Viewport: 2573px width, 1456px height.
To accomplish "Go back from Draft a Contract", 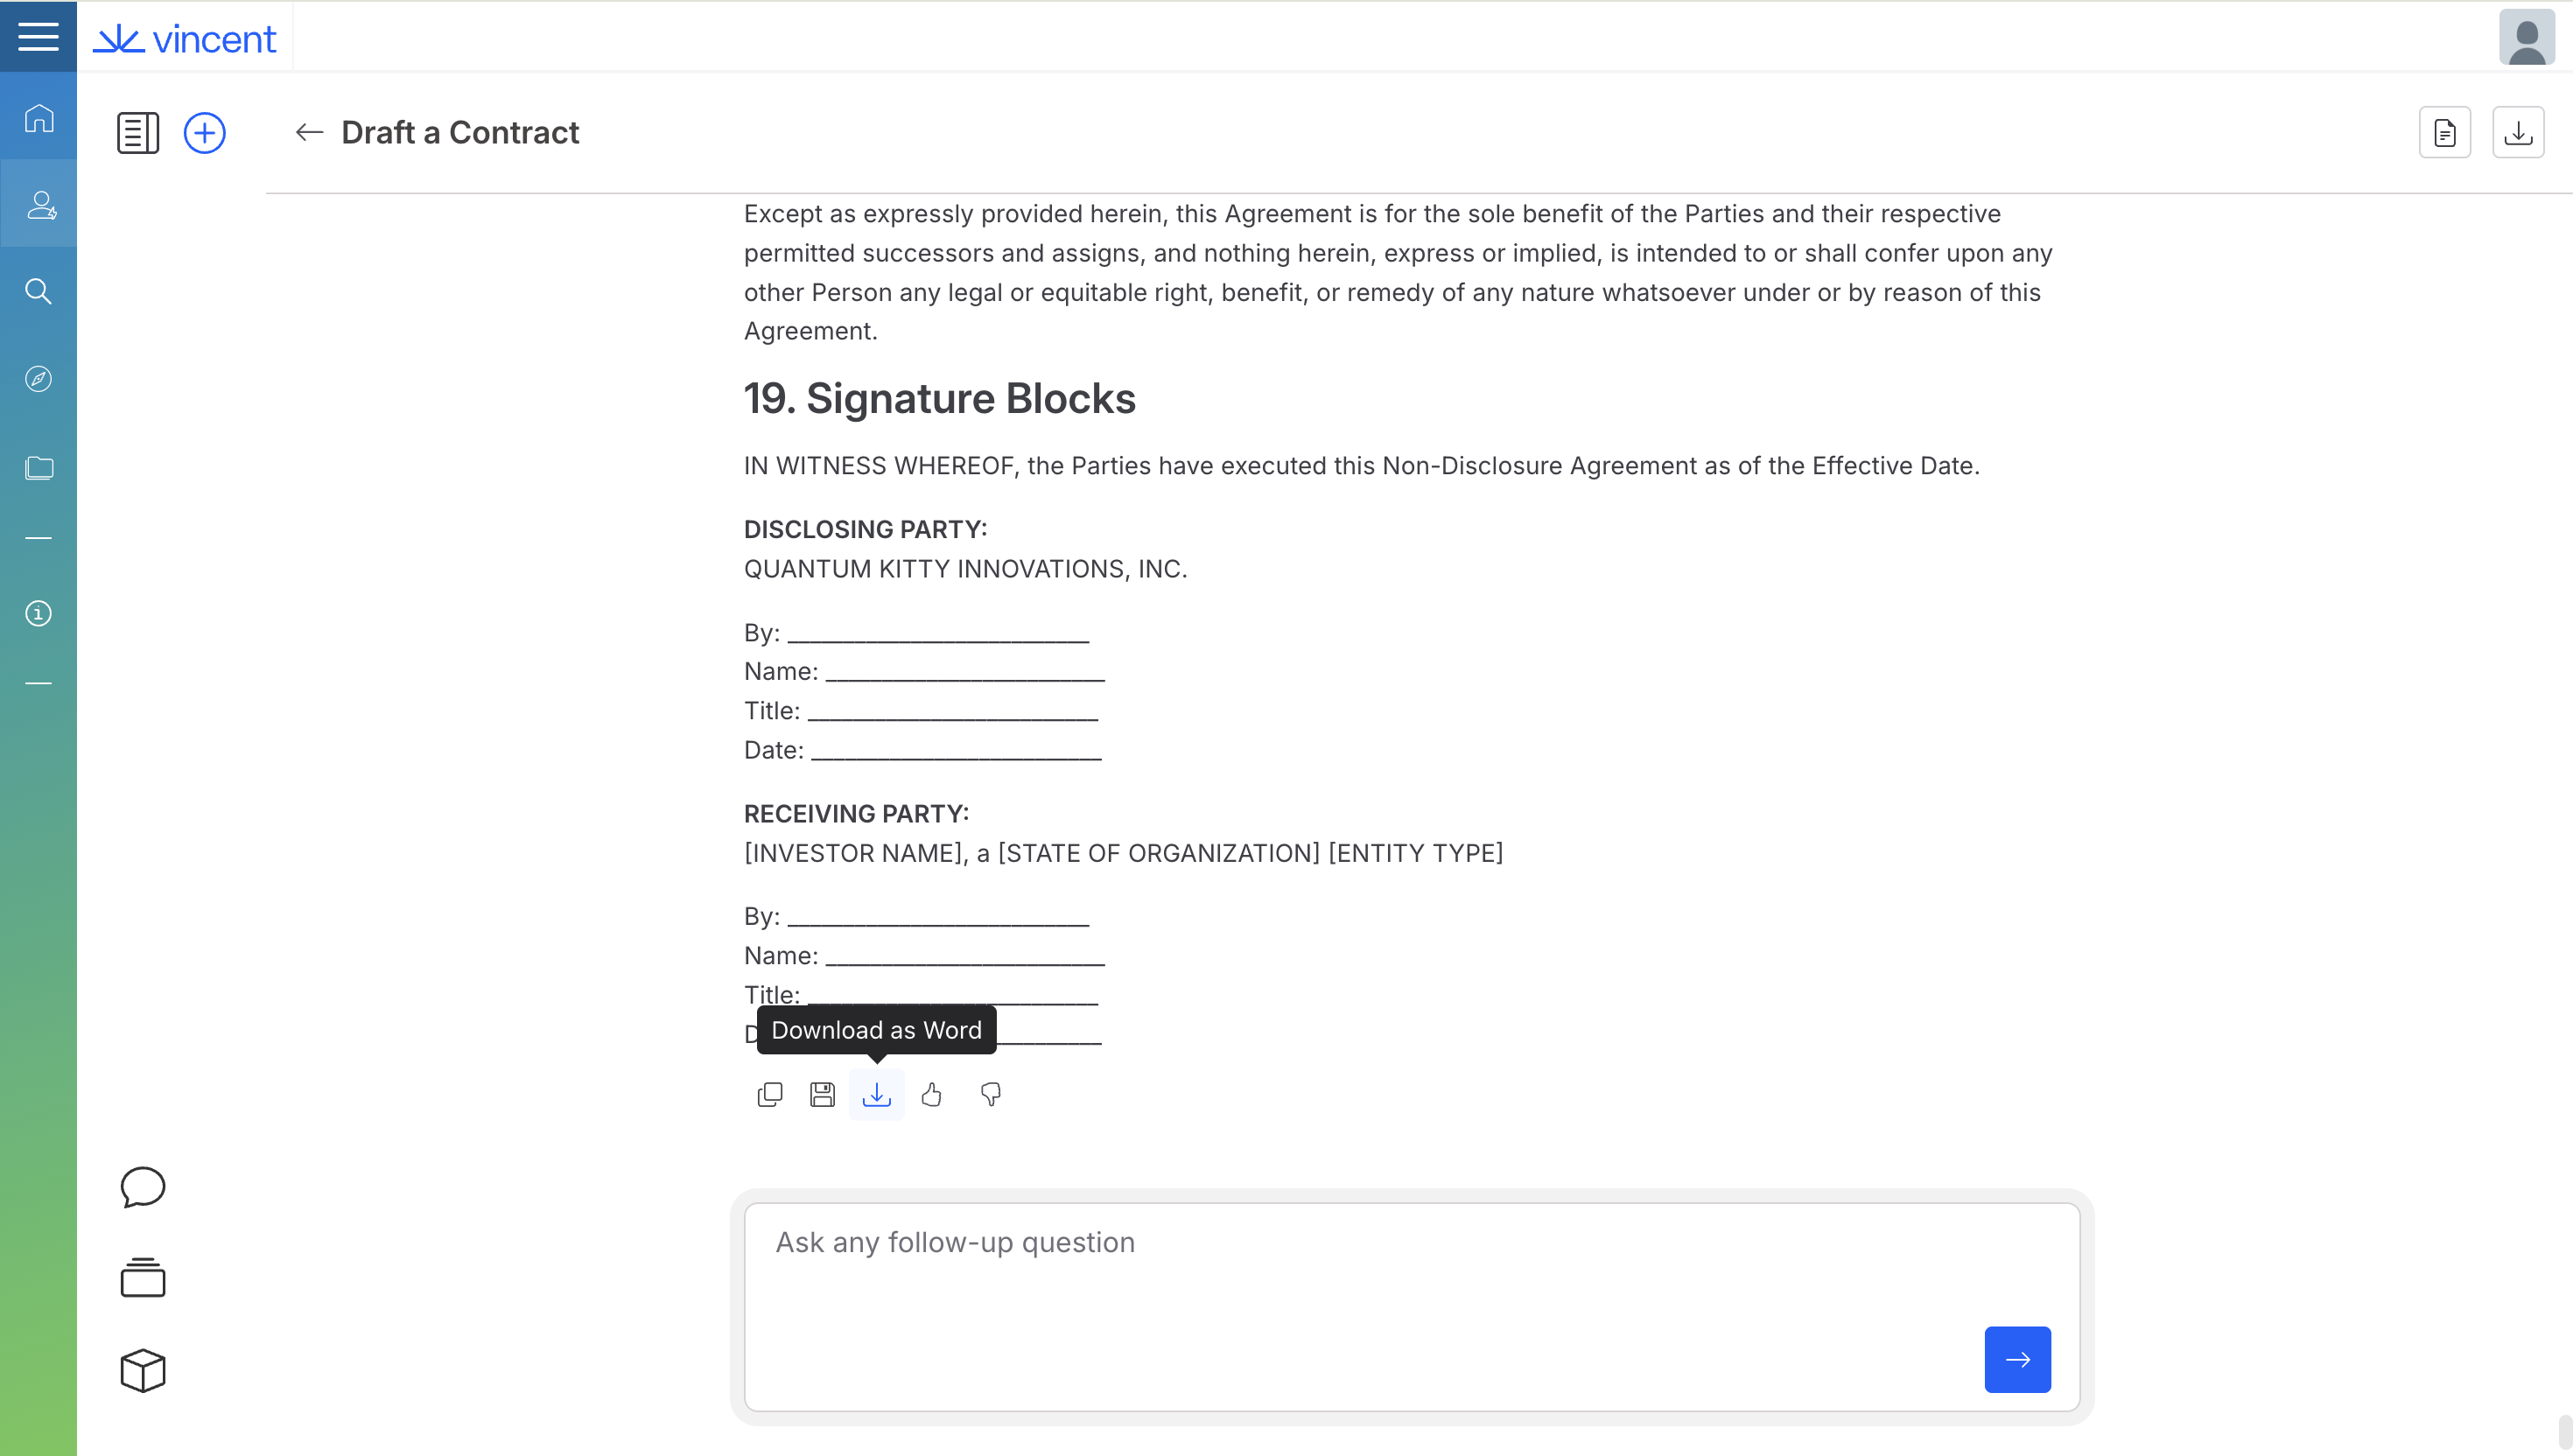I will point(309,132).
